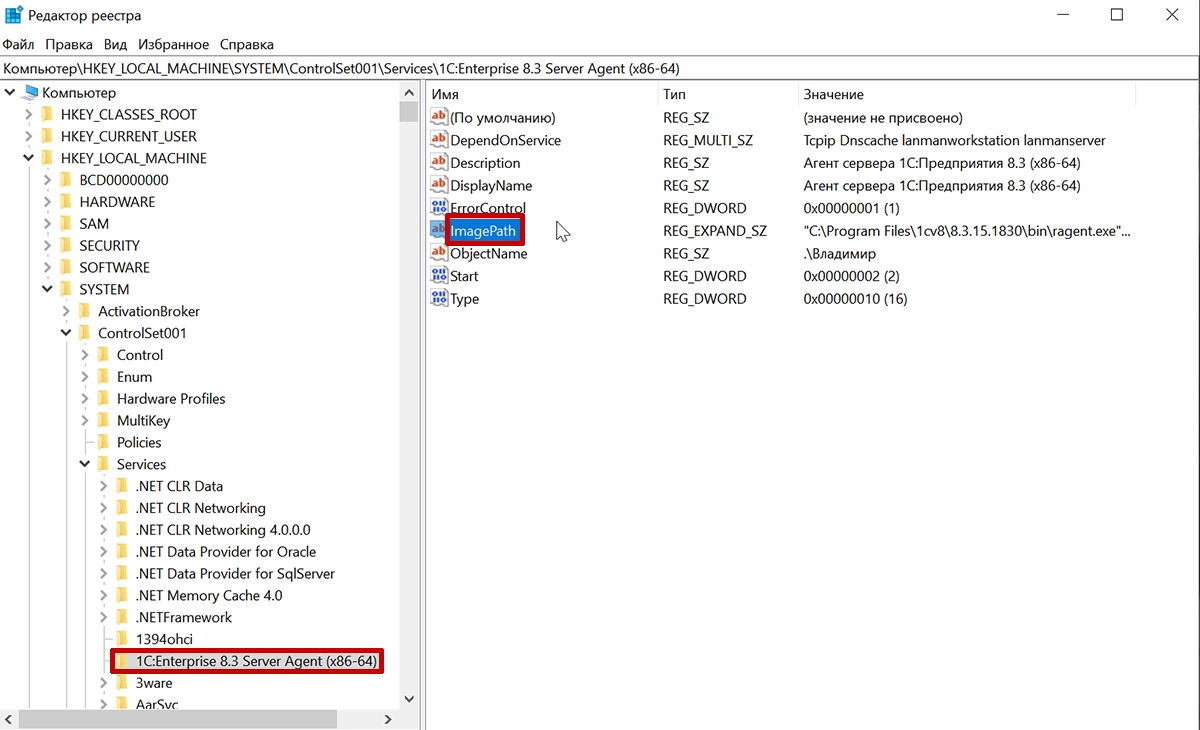Collapse the Компьютер root node
The height and width of the screenshot is (730, 1200).
pos(11,92)
